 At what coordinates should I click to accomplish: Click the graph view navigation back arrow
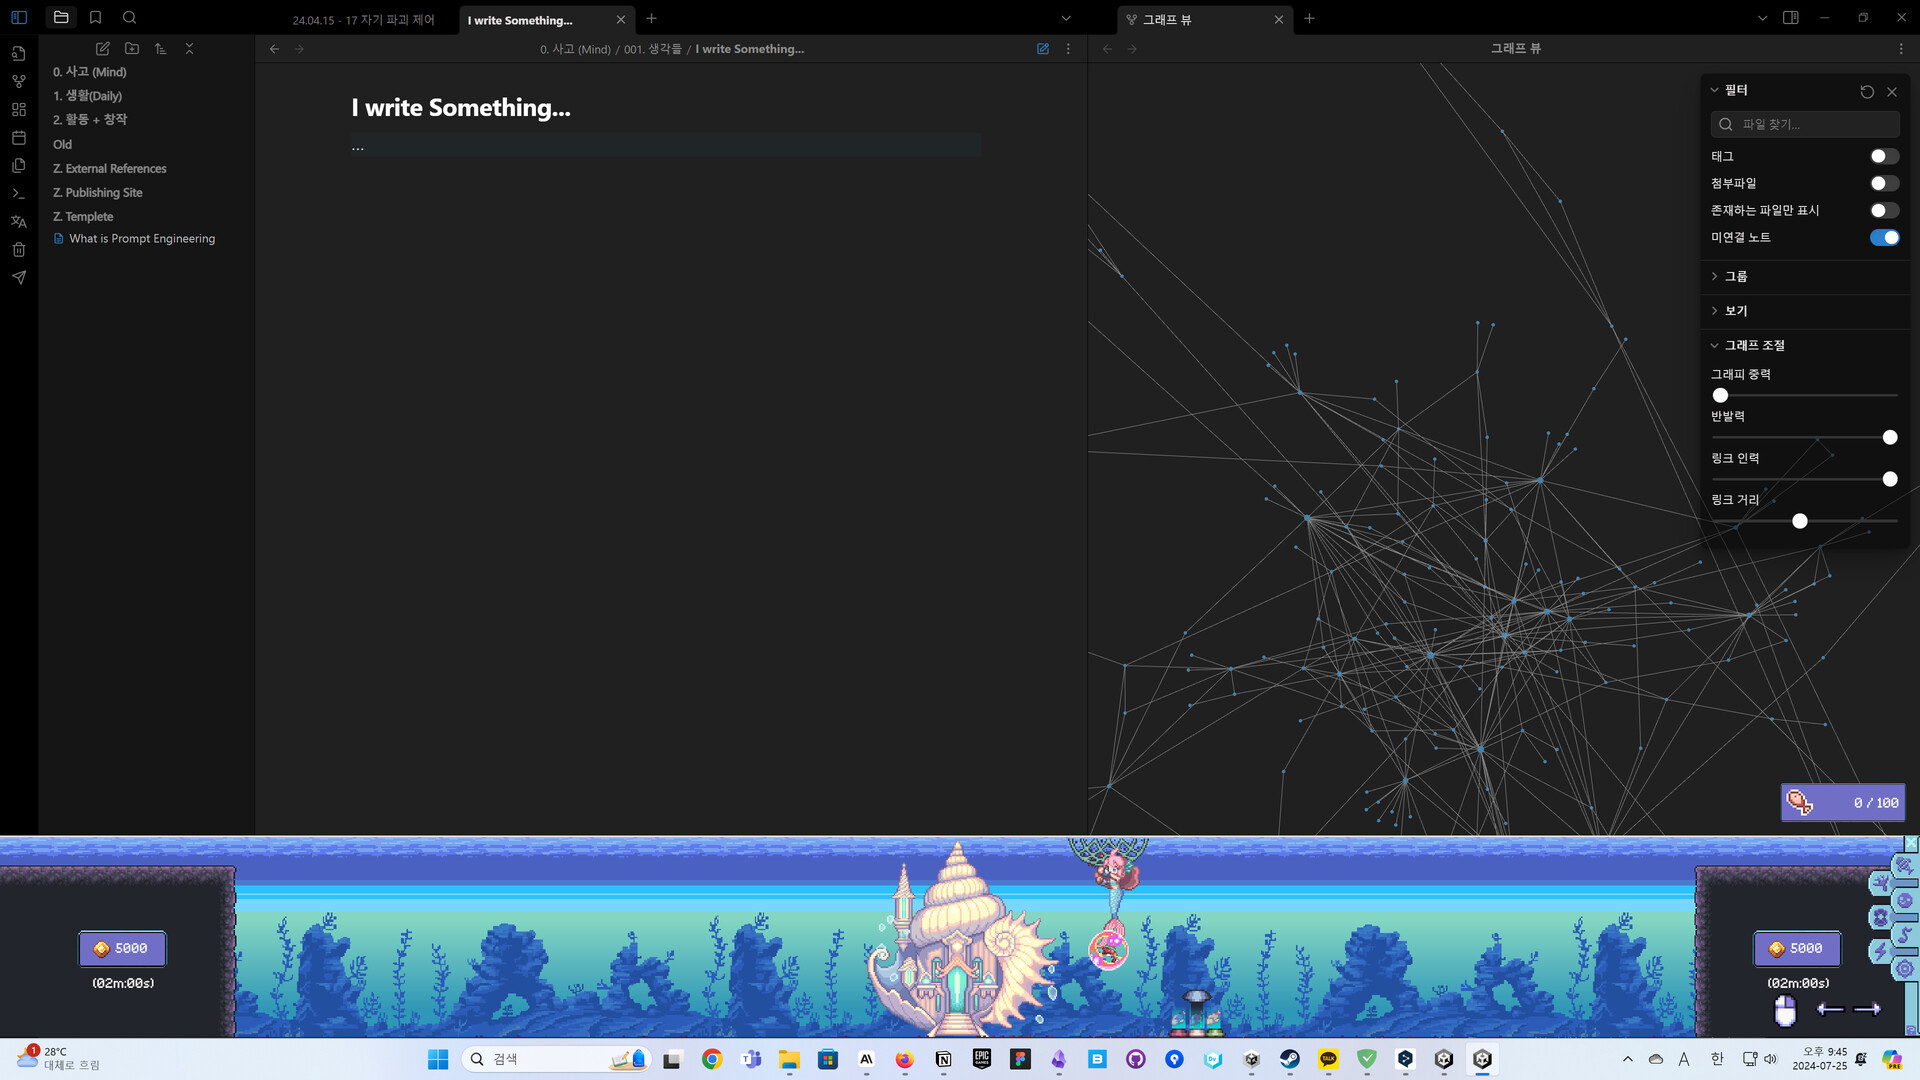[1108, 49]
